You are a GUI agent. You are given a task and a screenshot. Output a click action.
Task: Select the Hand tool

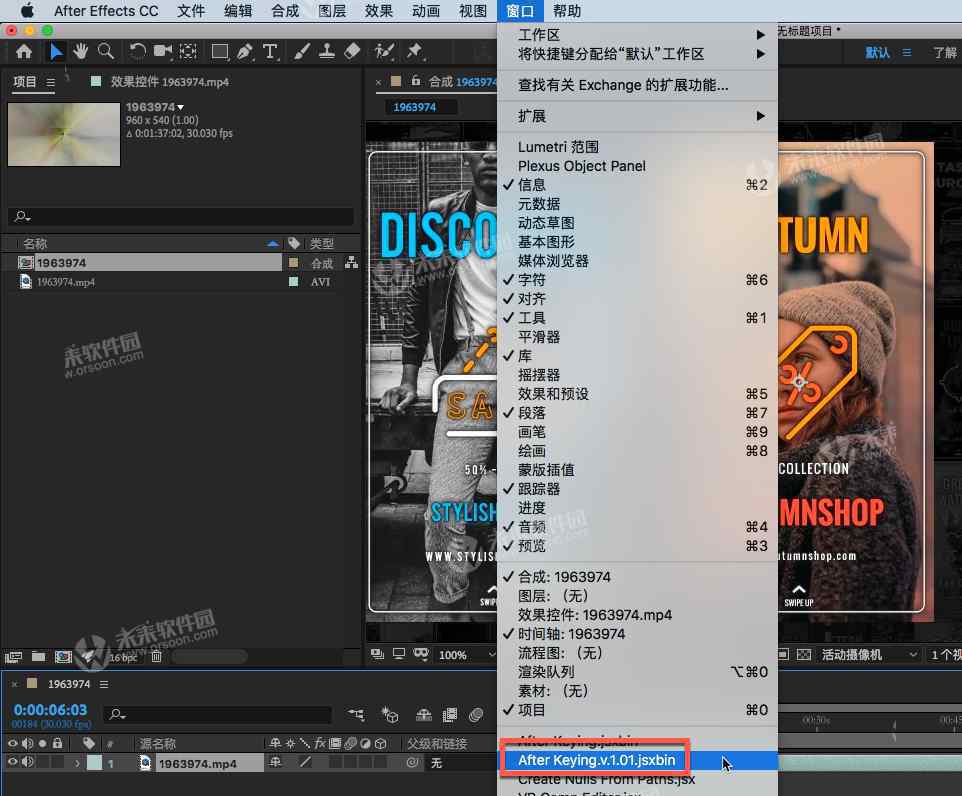pyautogui.click(x=80, y=52)
